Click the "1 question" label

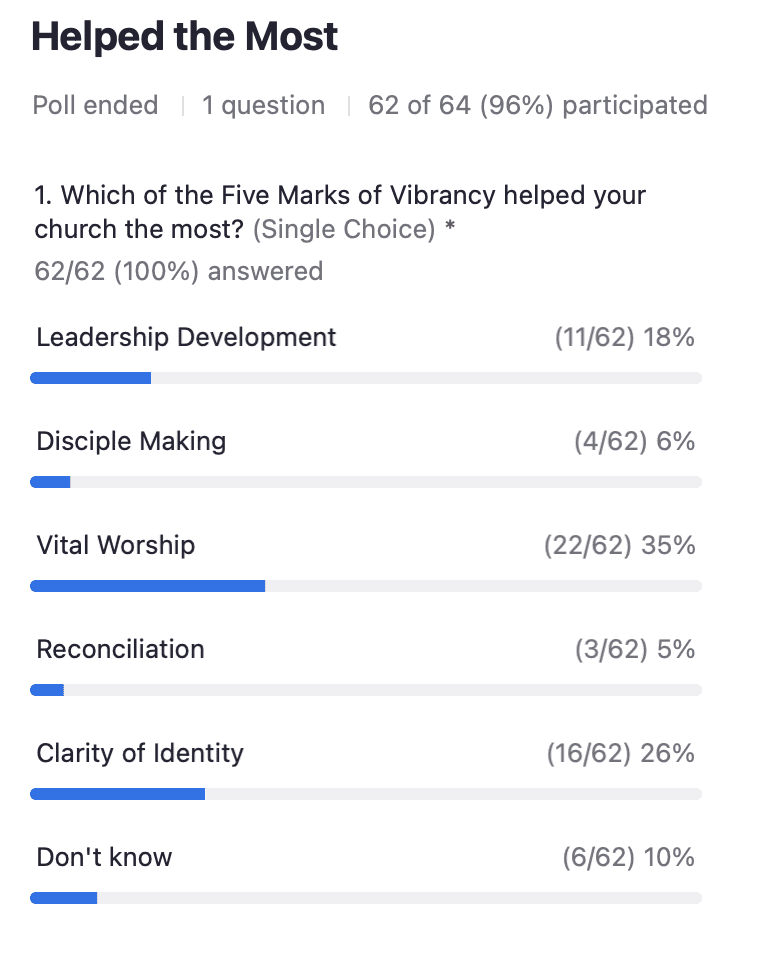(x=263, y=105)
